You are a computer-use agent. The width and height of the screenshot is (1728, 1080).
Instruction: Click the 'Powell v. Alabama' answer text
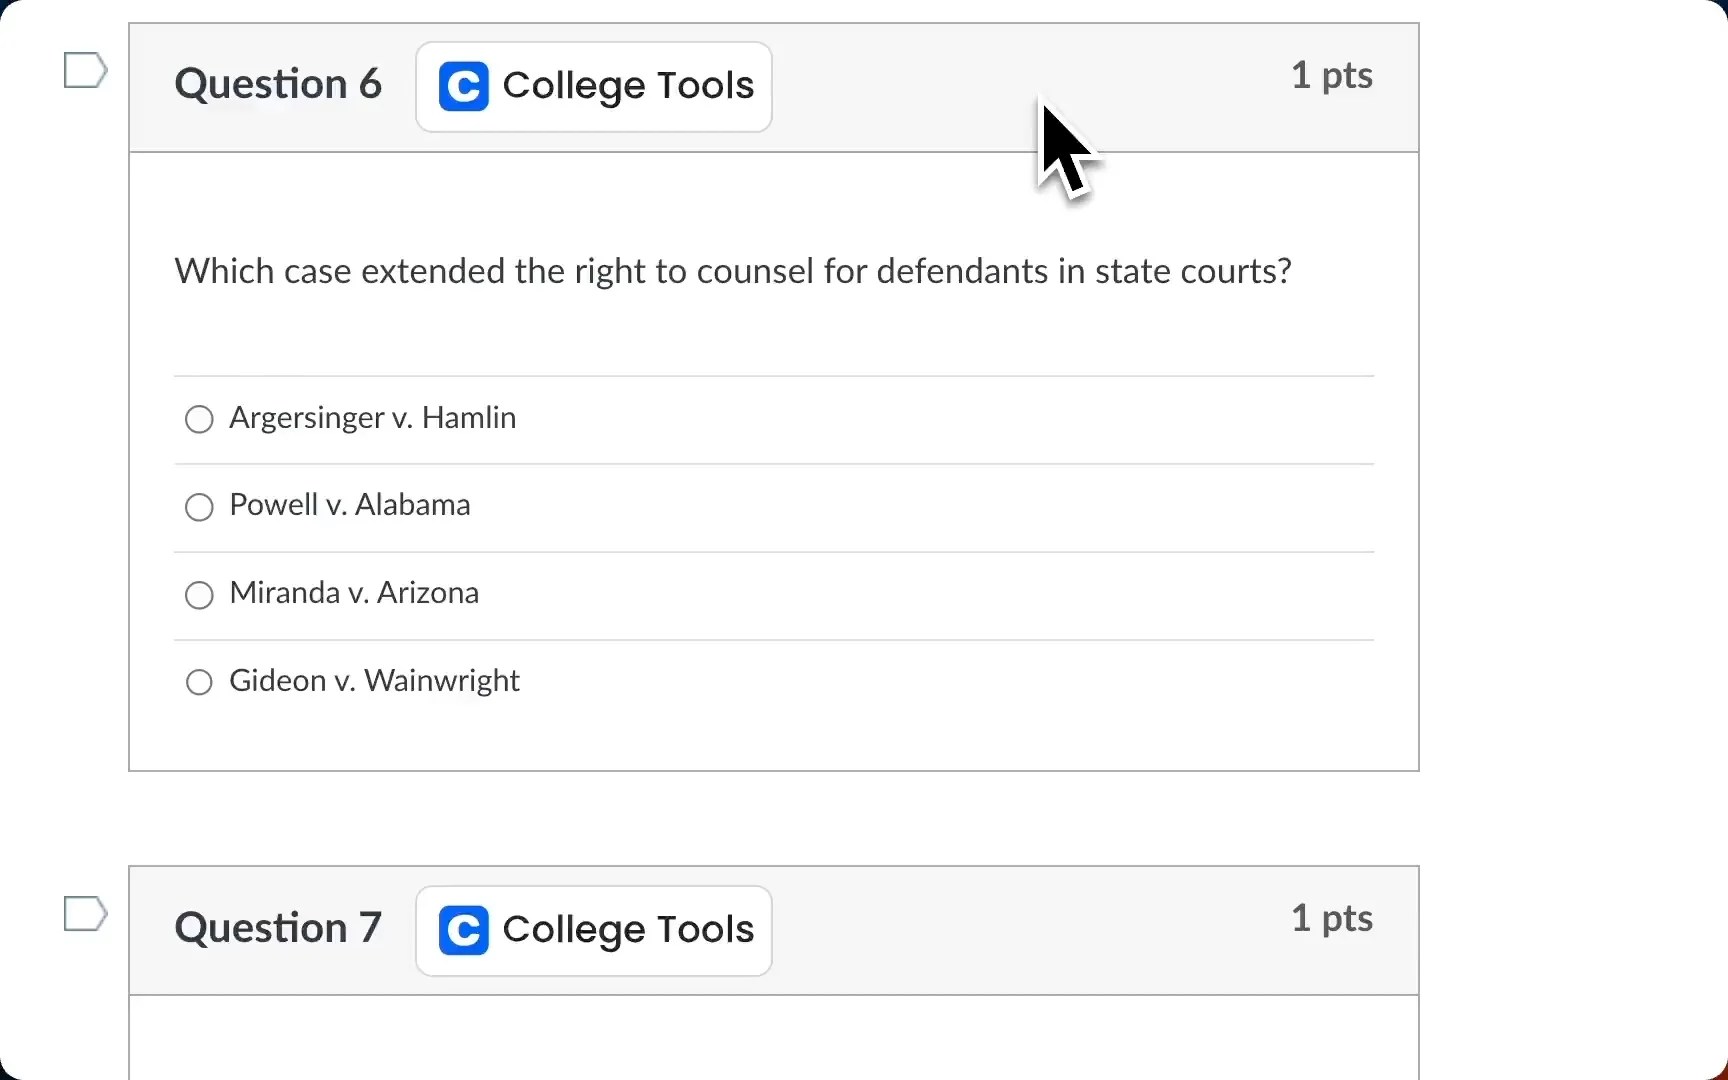350,505
